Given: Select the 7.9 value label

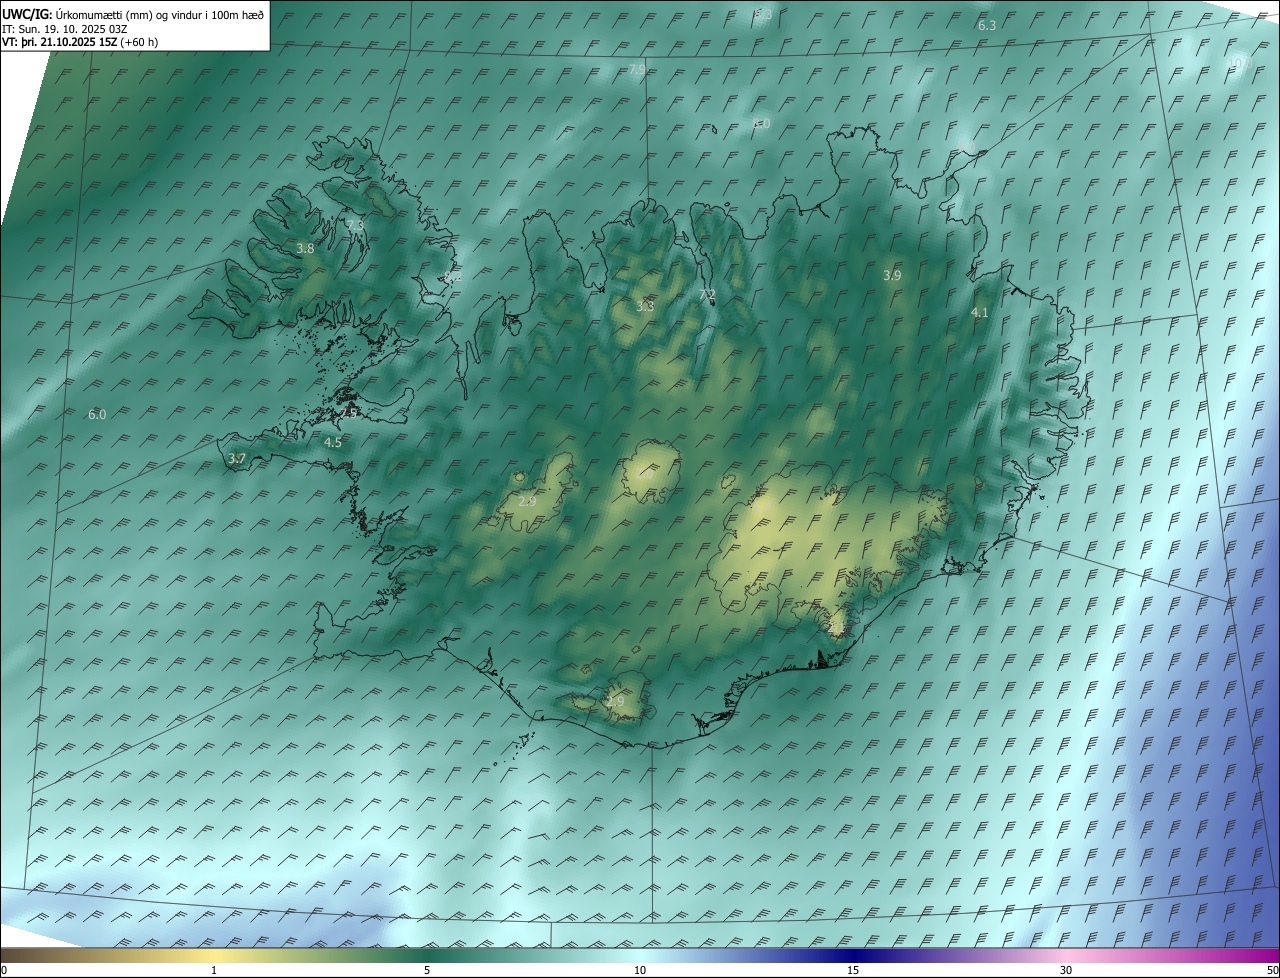Looking at the screenshot, I should 637,69.
